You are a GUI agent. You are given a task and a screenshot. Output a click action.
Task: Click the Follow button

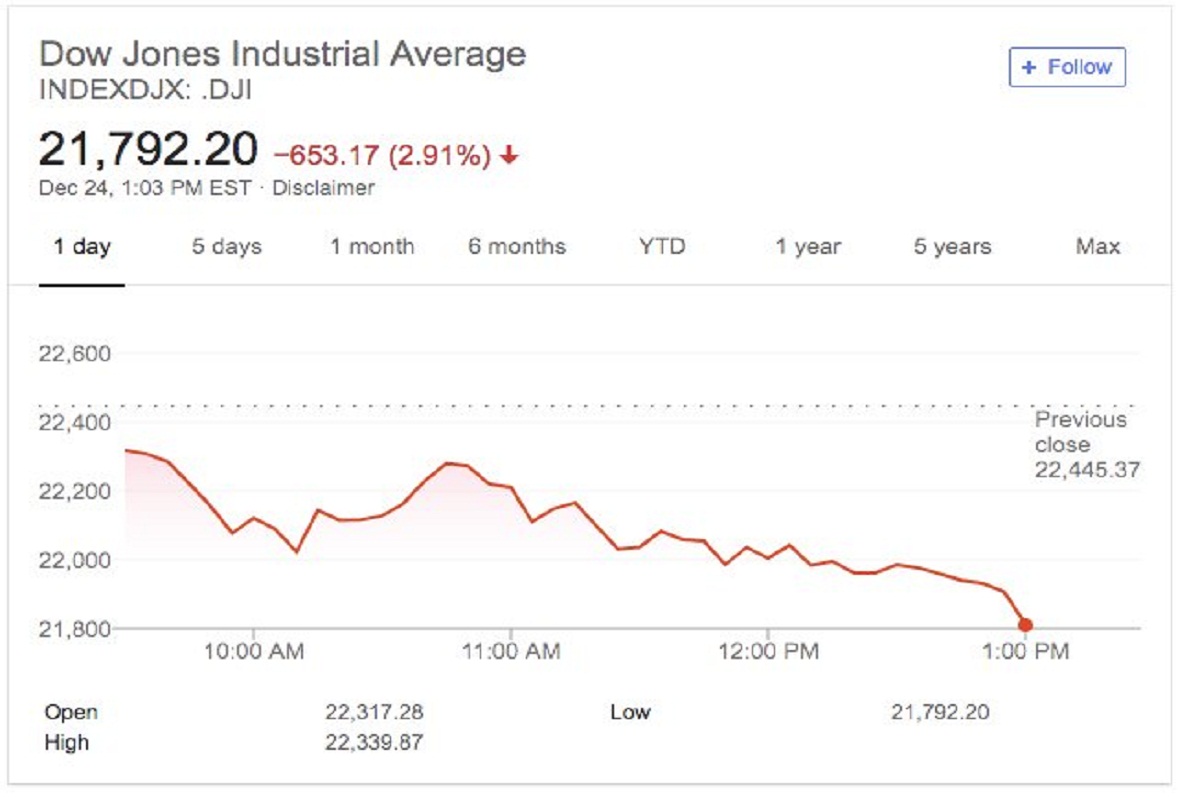(x=1067, y=68)
